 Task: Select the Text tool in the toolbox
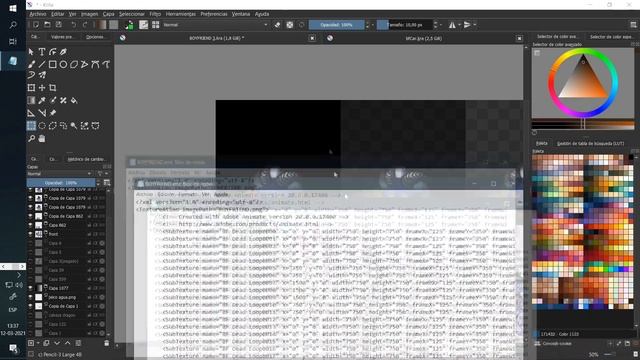pos(42,52)
